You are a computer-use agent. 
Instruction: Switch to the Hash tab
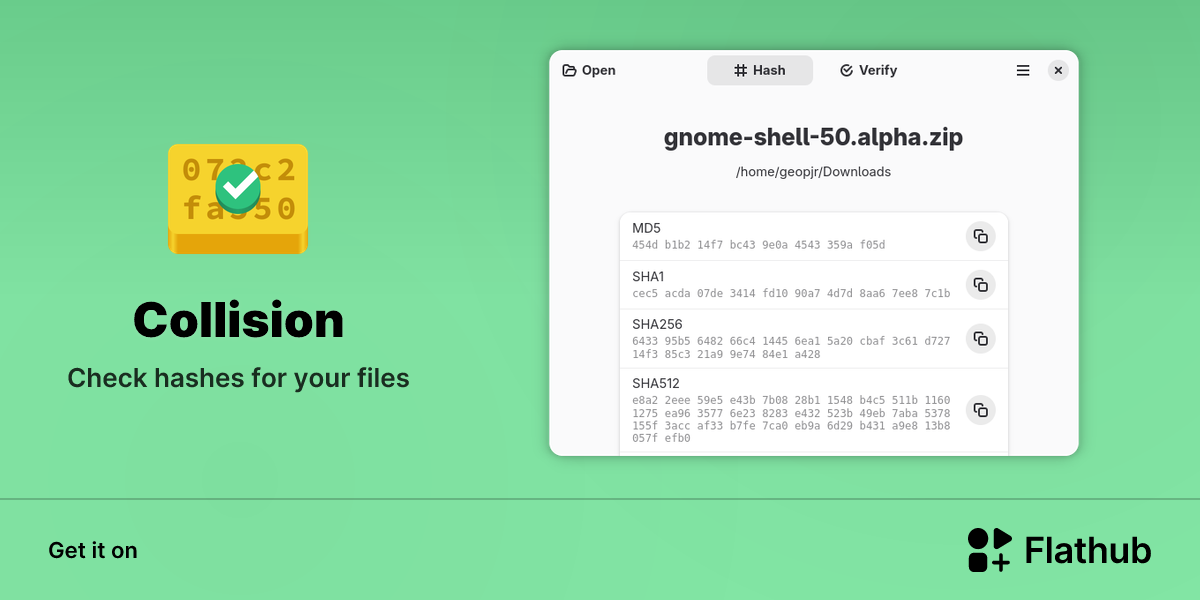click(x=760, y=70)
